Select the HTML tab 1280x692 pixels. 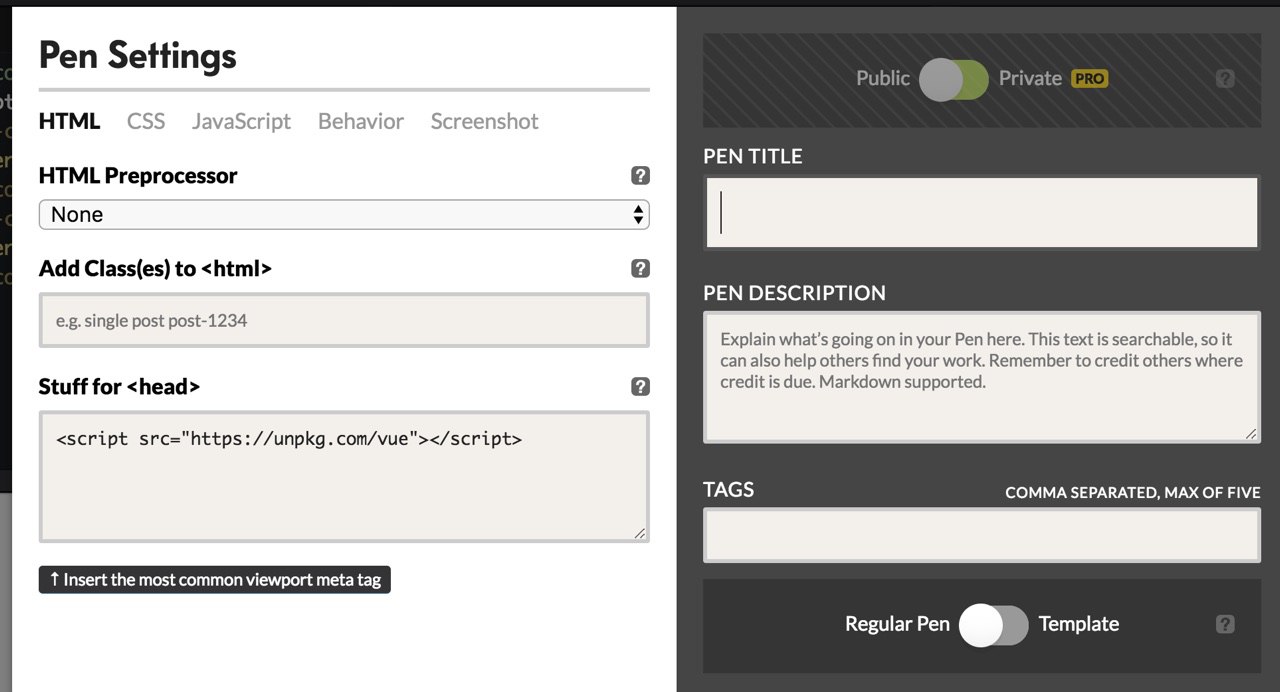point(69,122)
